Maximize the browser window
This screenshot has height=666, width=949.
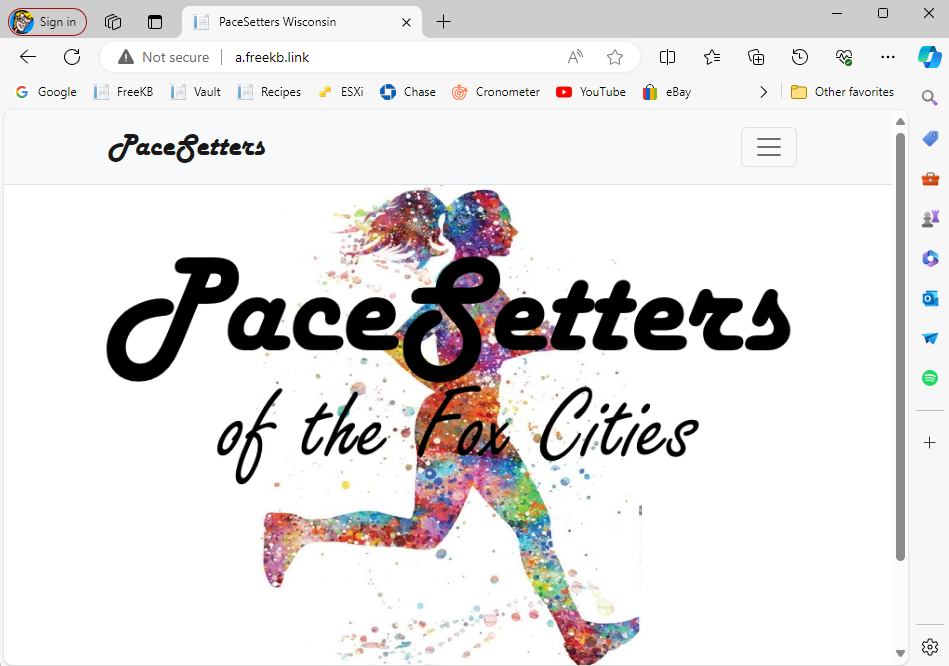click(x=883, y=13)
